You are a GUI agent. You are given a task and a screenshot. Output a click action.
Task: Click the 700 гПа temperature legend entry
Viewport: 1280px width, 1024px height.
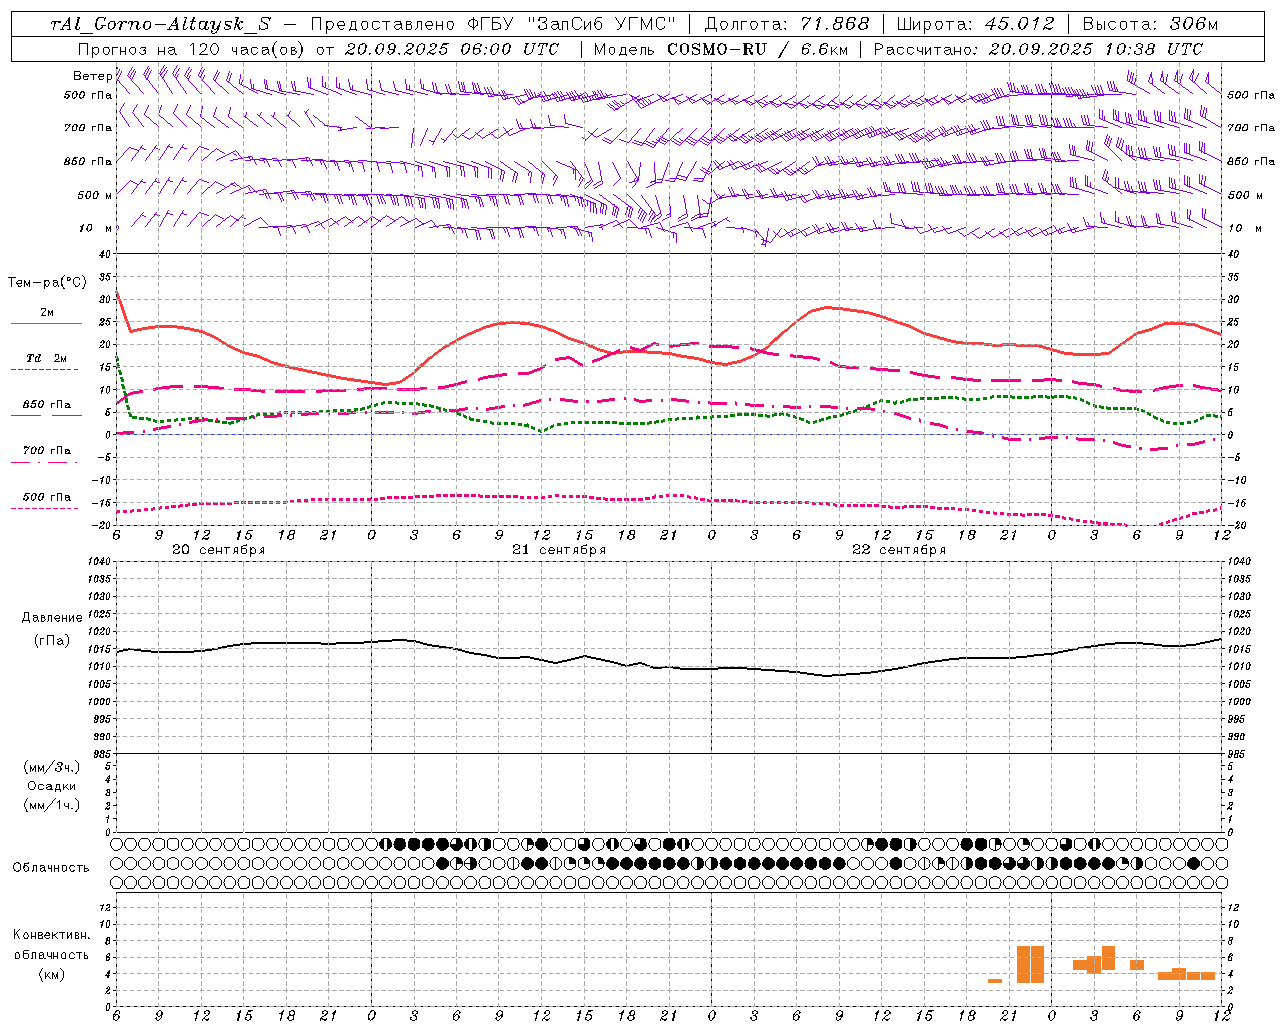(47, 451)
